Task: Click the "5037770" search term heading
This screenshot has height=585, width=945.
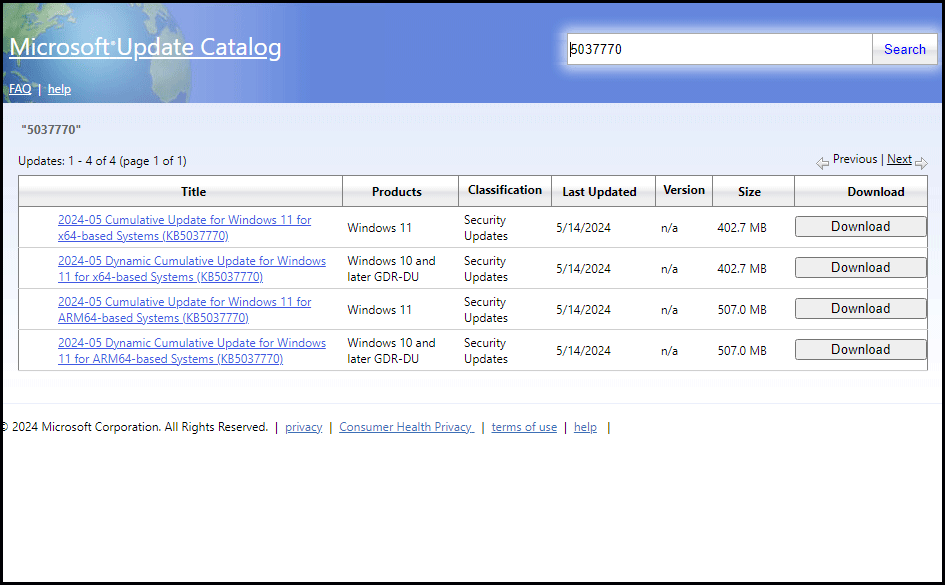Action: (51, 130)
